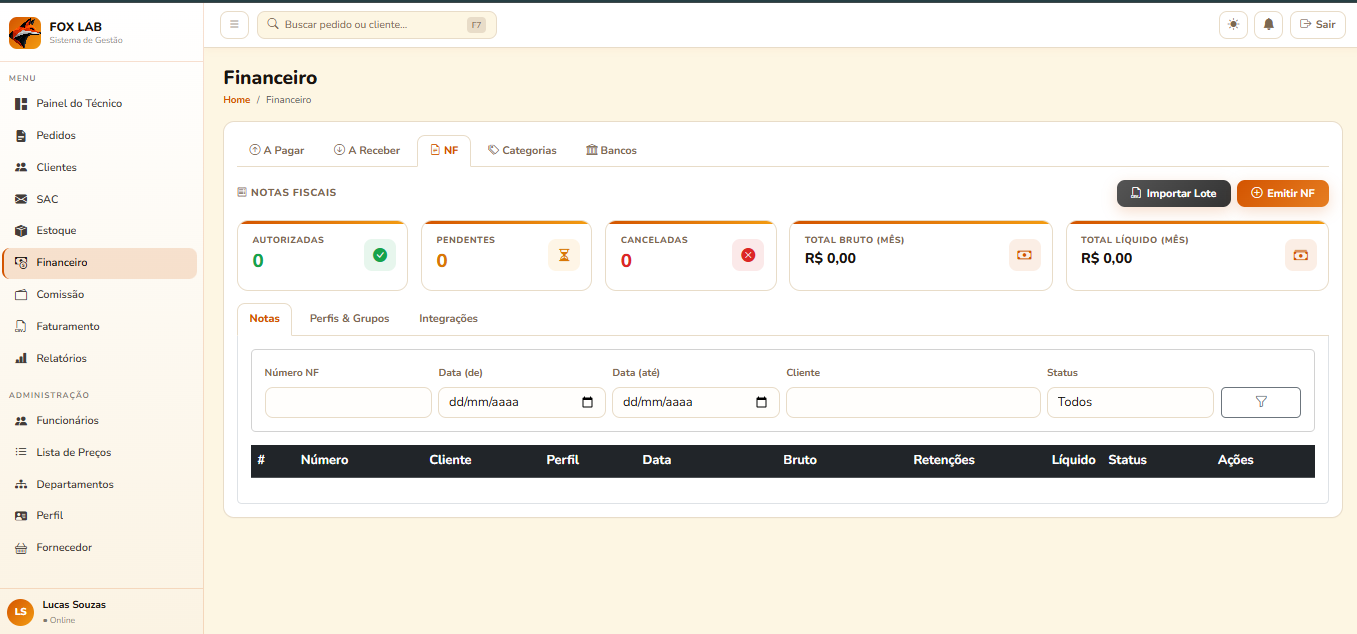Toggle the sidebar hamburger menu button

[234, 25]
